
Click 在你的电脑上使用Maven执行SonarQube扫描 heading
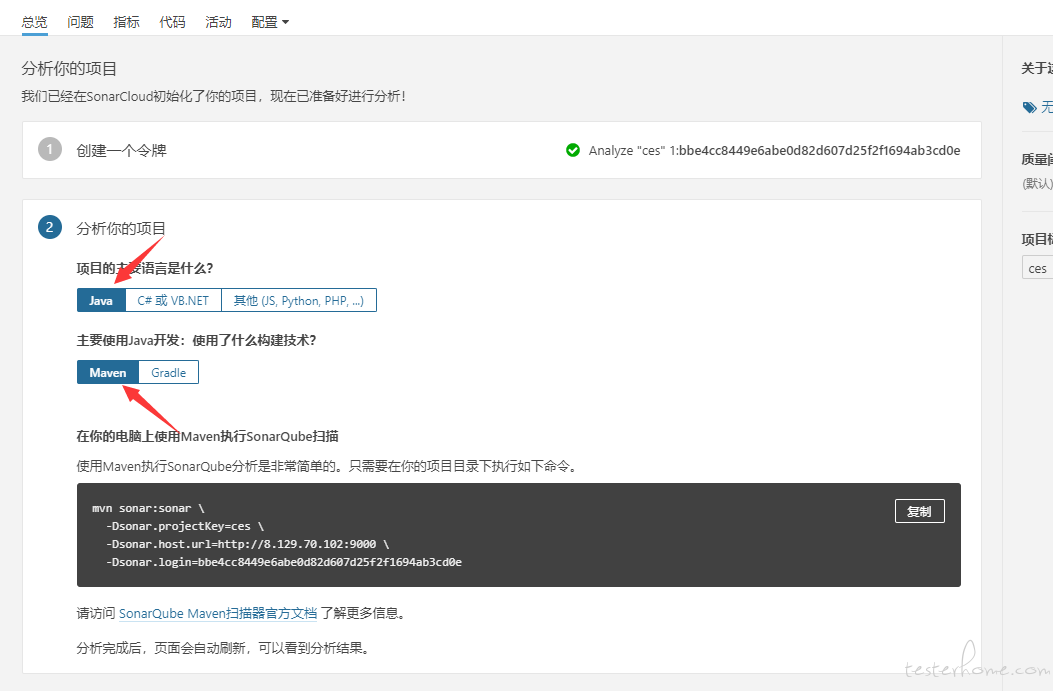(x=208, y=436)
